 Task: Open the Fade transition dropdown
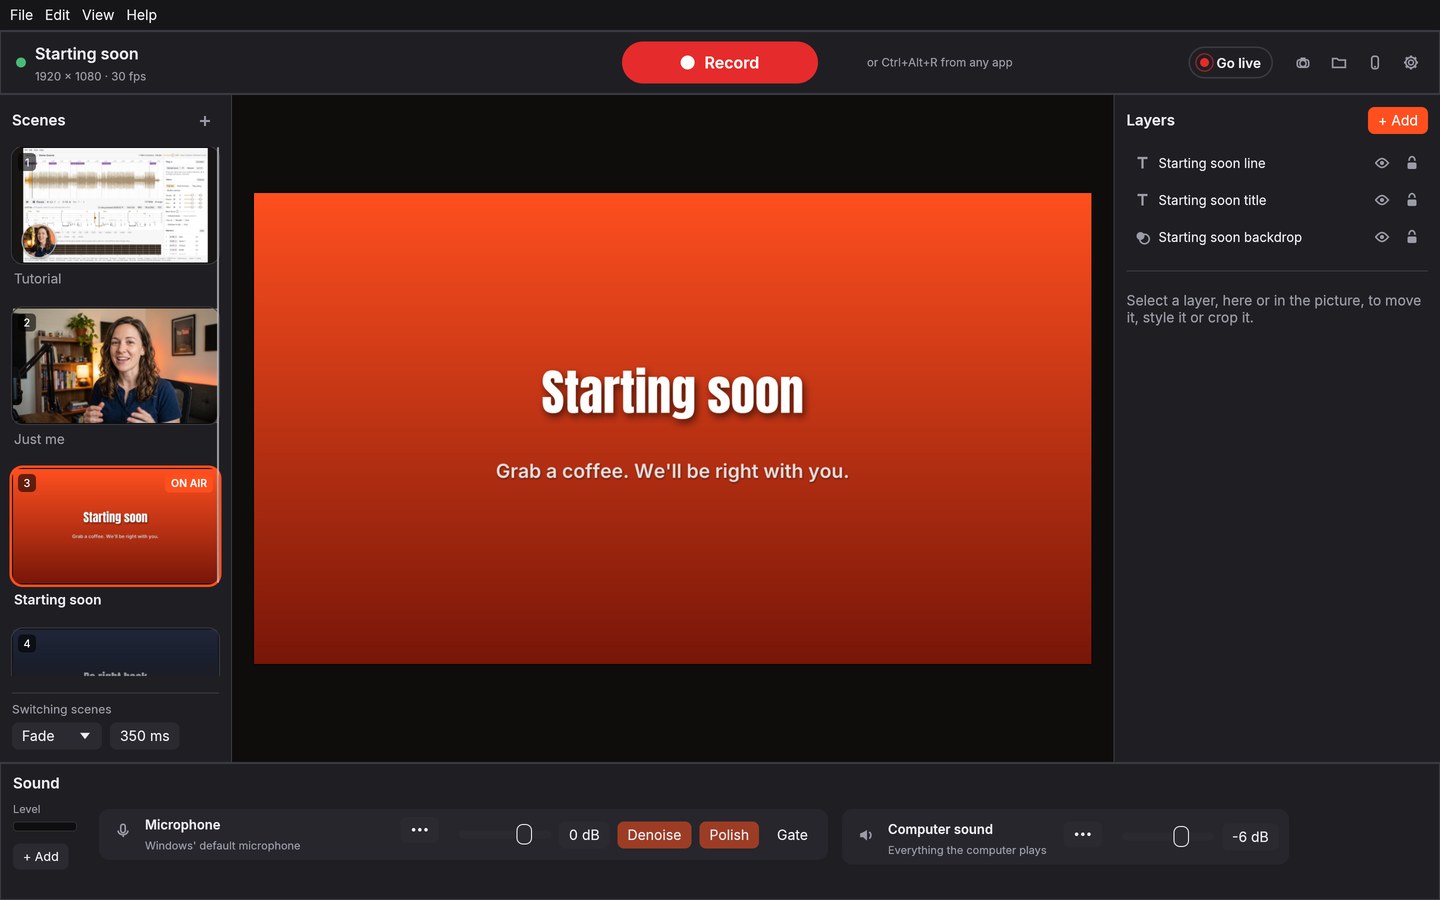(56, 736)
